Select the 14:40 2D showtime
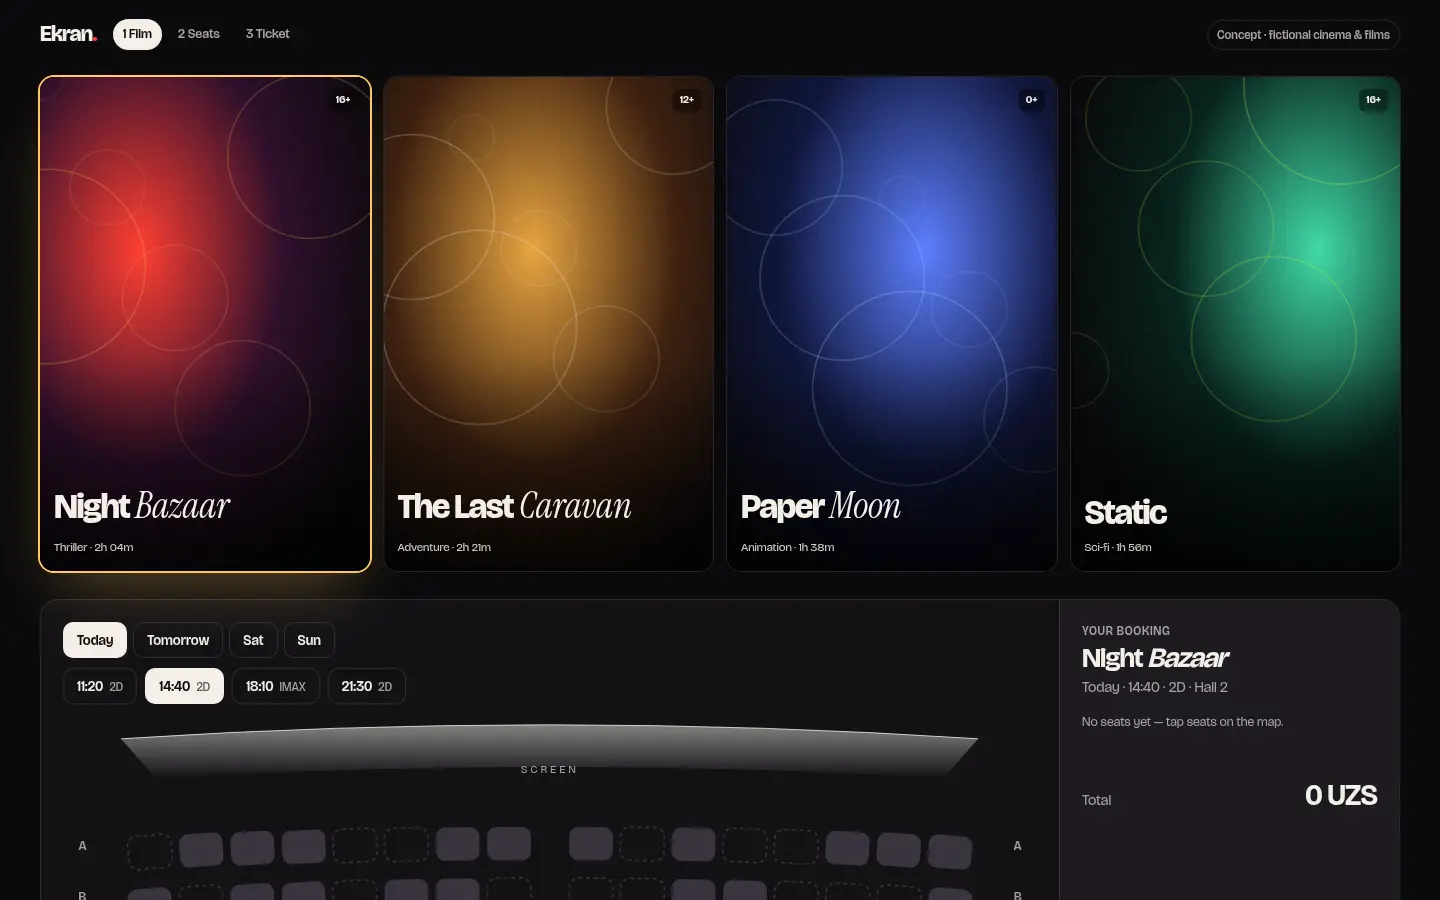1440x900 pixels. 184,686
